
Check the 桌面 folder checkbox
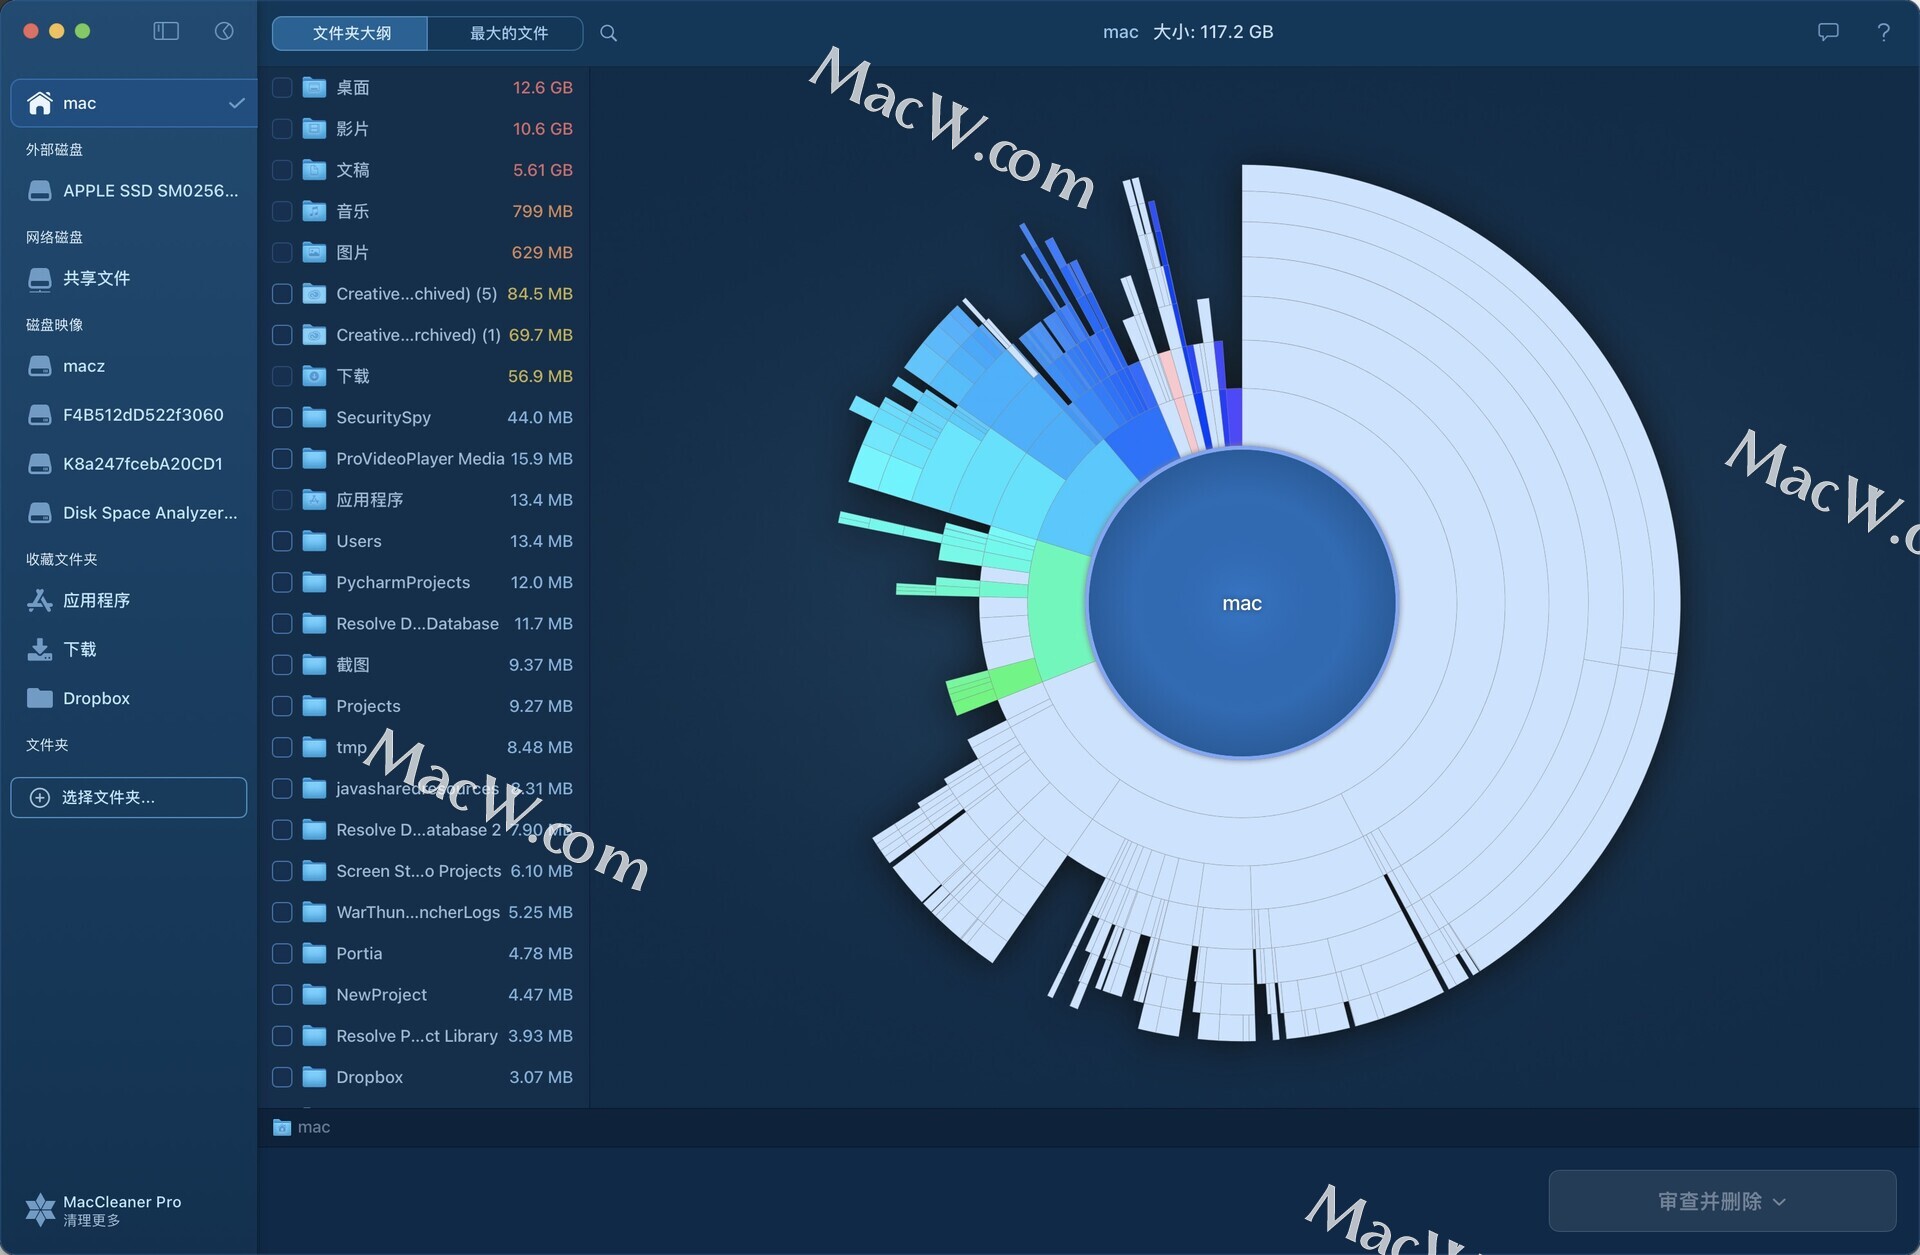tap(282, 87)
